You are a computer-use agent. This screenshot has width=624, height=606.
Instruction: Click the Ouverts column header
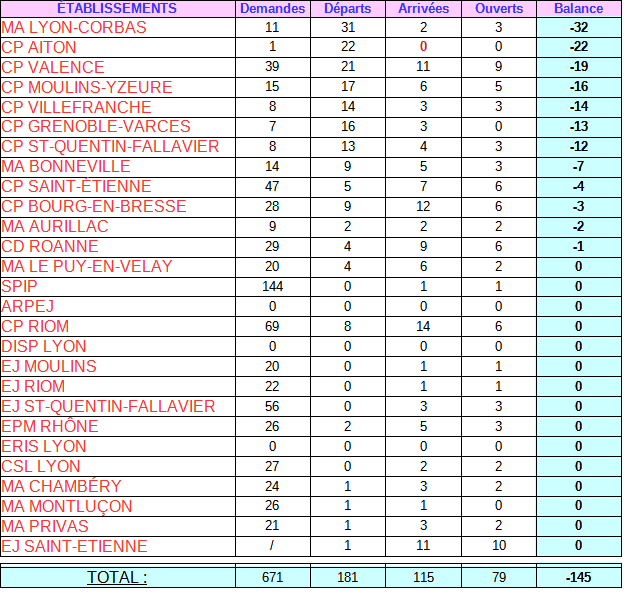498,9
